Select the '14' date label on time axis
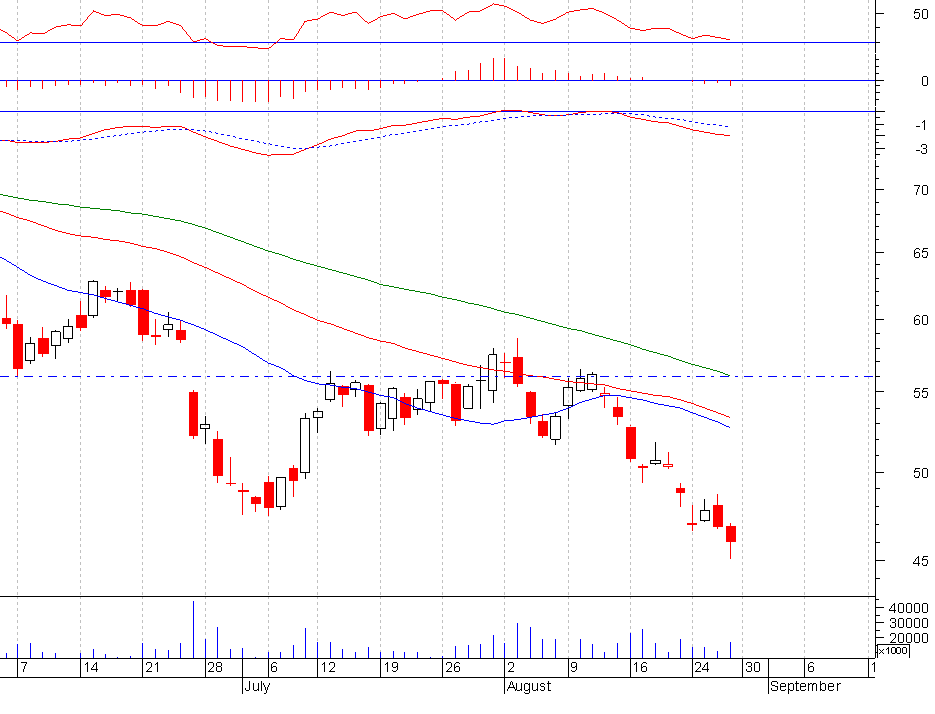The height and width of the screenshot is (714, 935). (91, 667)
